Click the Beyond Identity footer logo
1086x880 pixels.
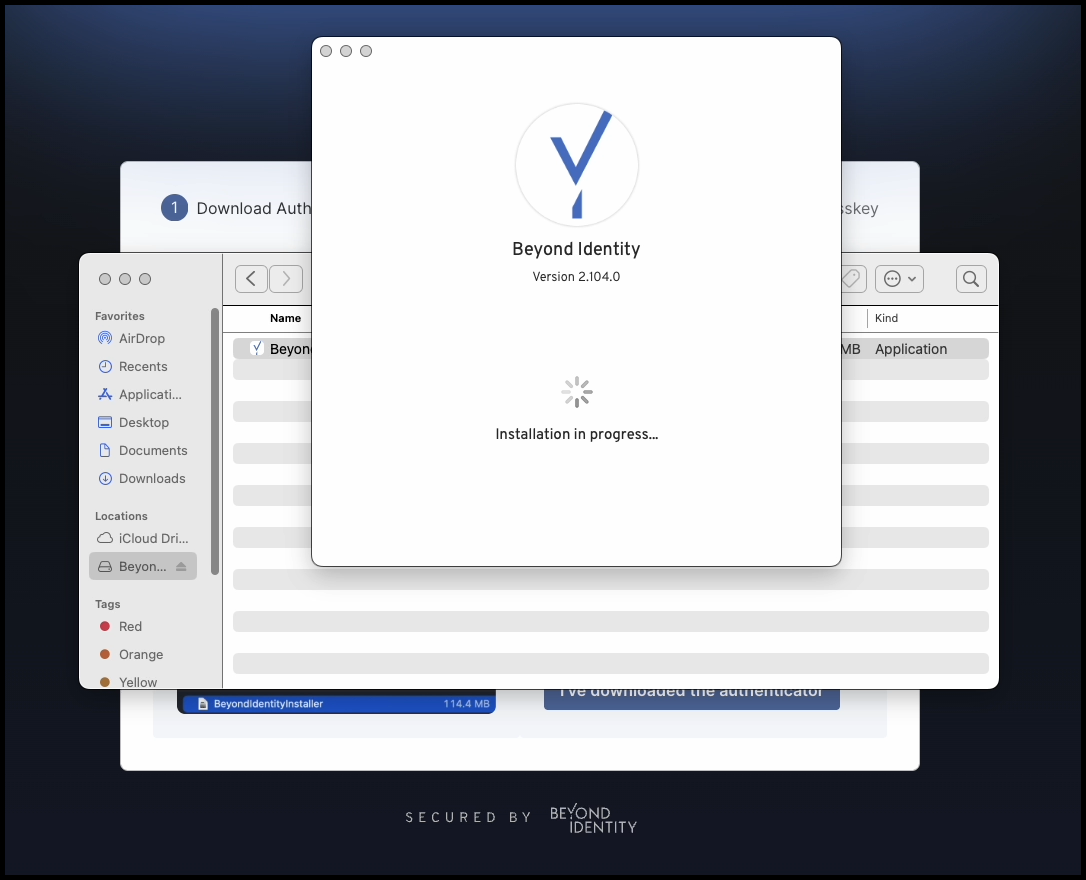pos(594,818)
